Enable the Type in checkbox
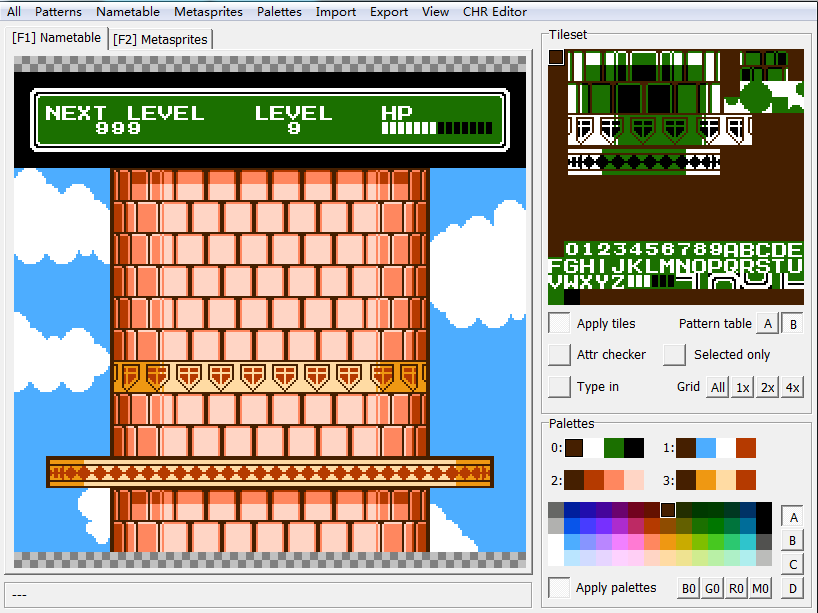This screenshot has width=818, height=613. 559,387
